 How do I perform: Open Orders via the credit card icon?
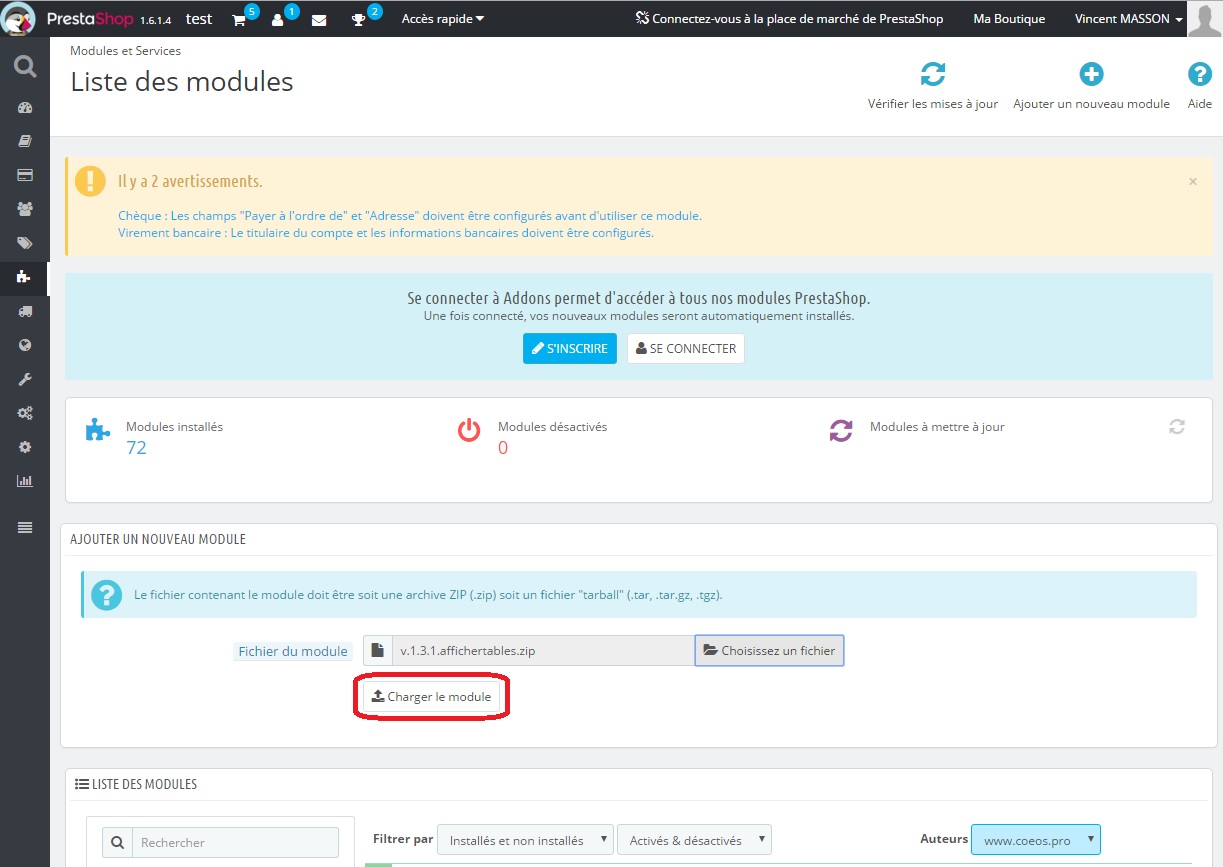(x=25, y=175)
